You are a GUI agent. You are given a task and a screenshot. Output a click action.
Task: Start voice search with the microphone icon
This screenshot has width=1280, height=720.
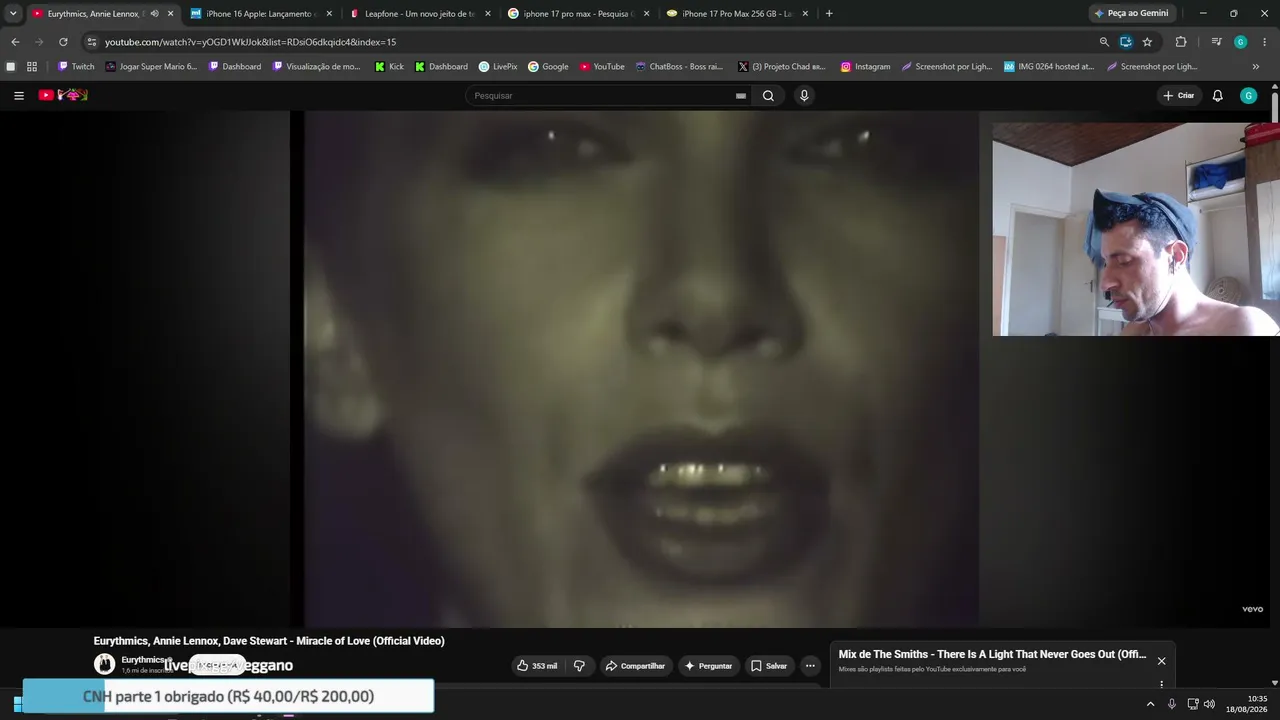tap(804, 96)
